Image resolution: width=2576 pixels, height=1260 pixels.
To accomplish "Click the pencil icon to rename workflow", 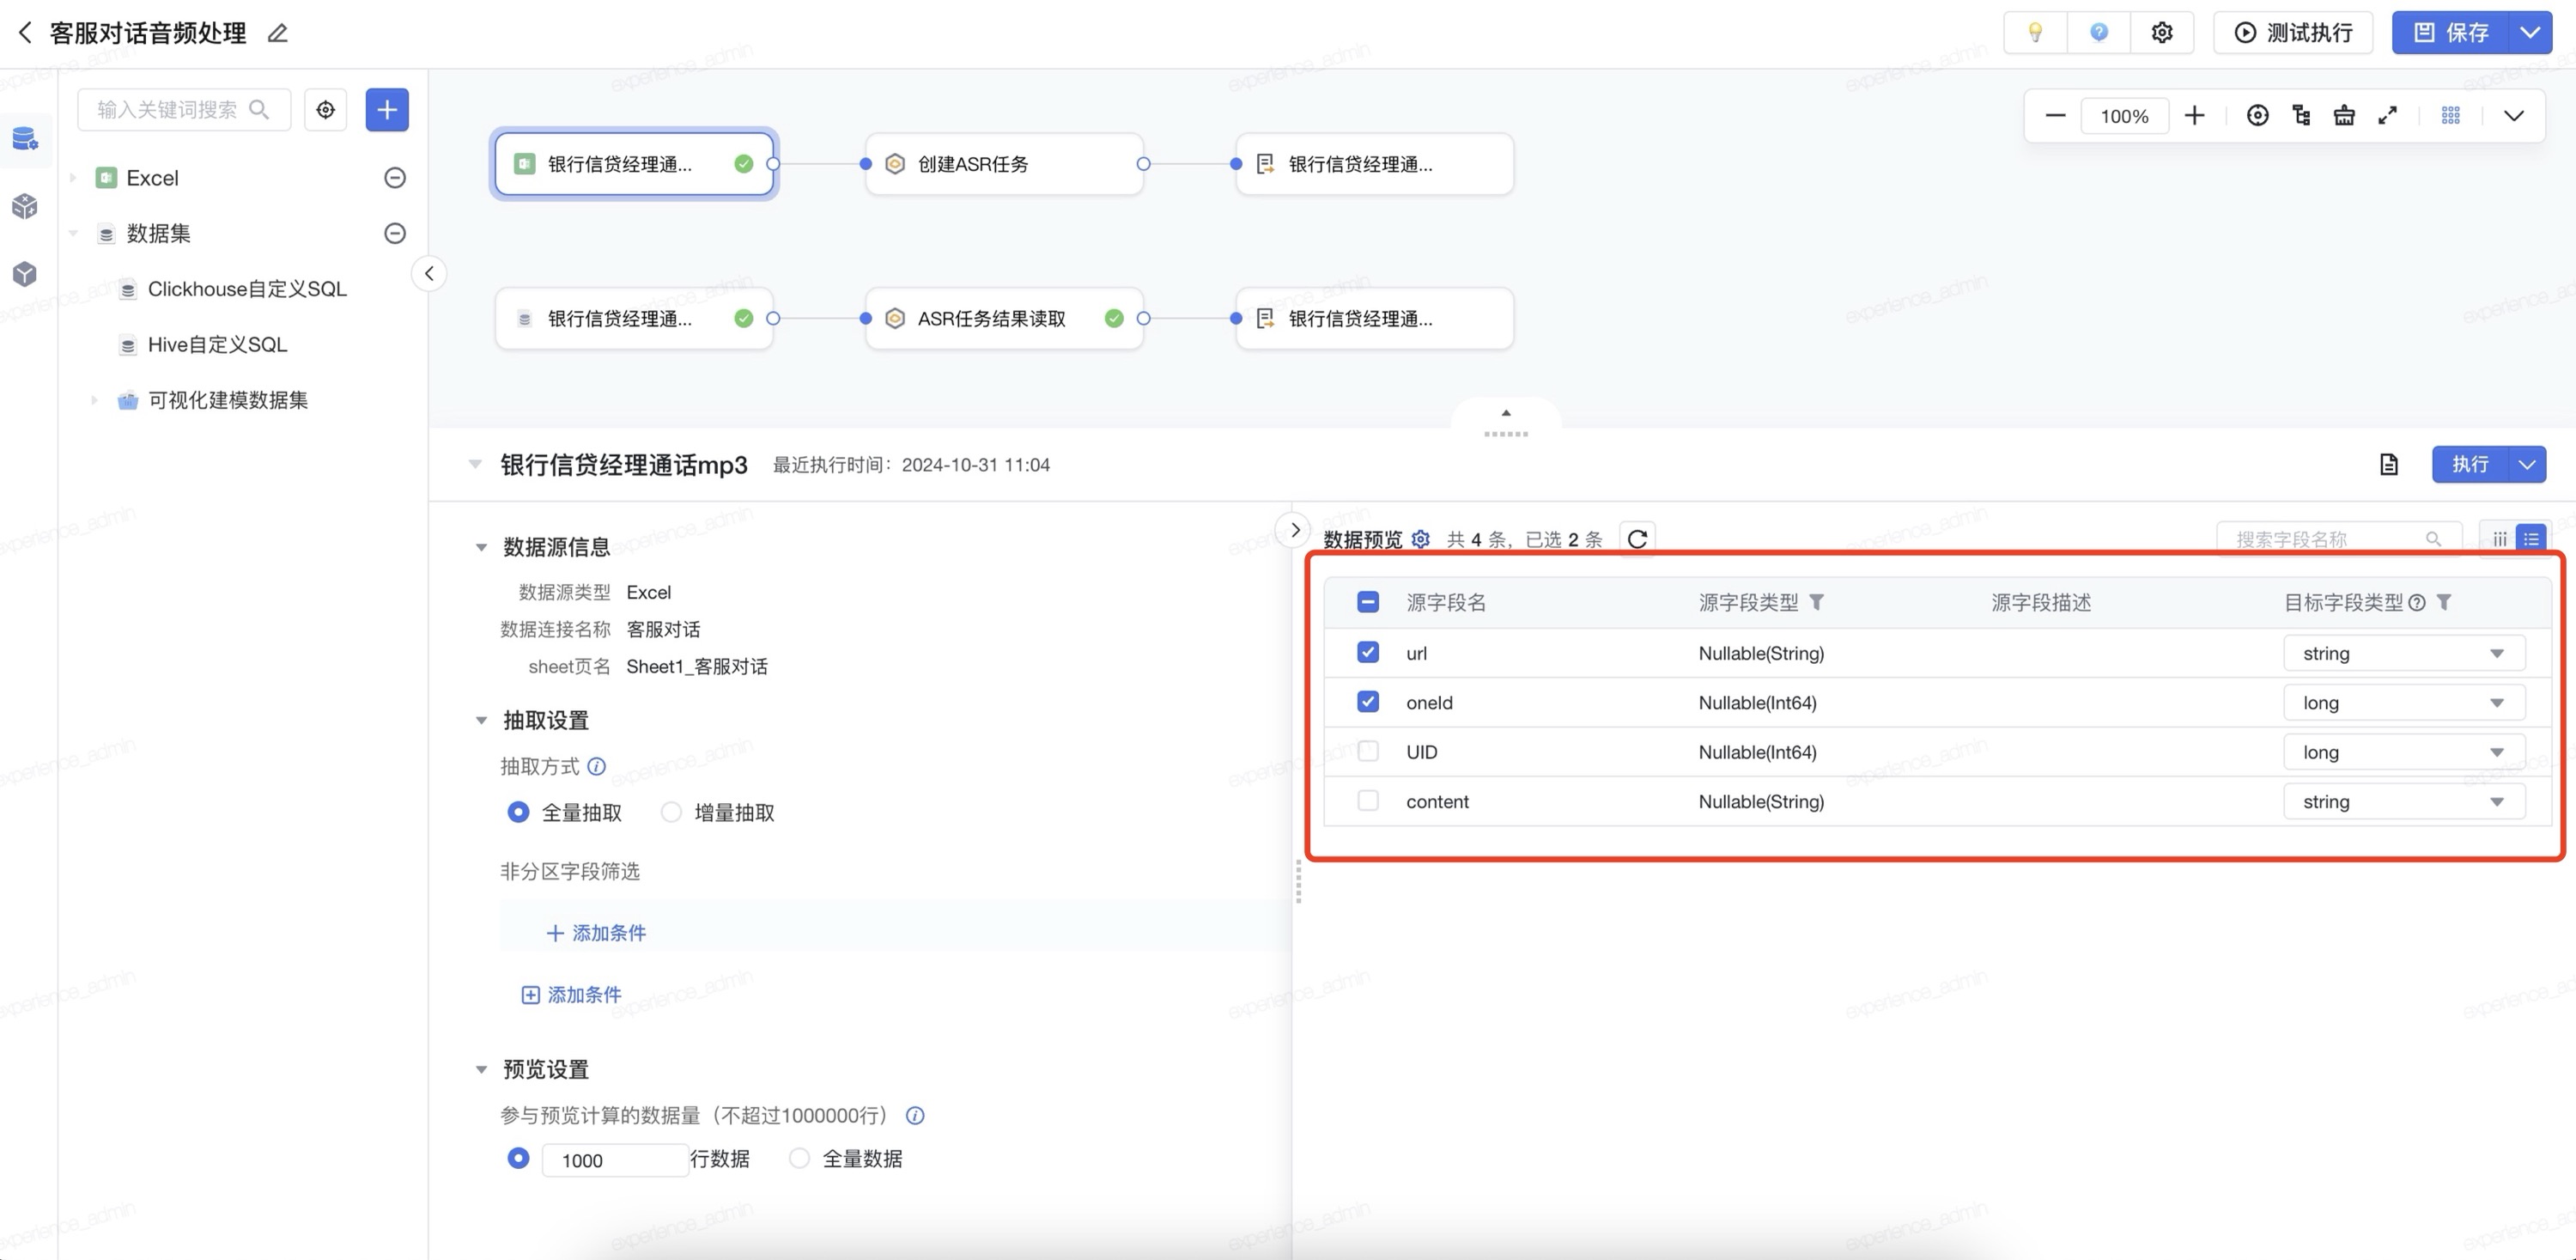I will point(278,33).
